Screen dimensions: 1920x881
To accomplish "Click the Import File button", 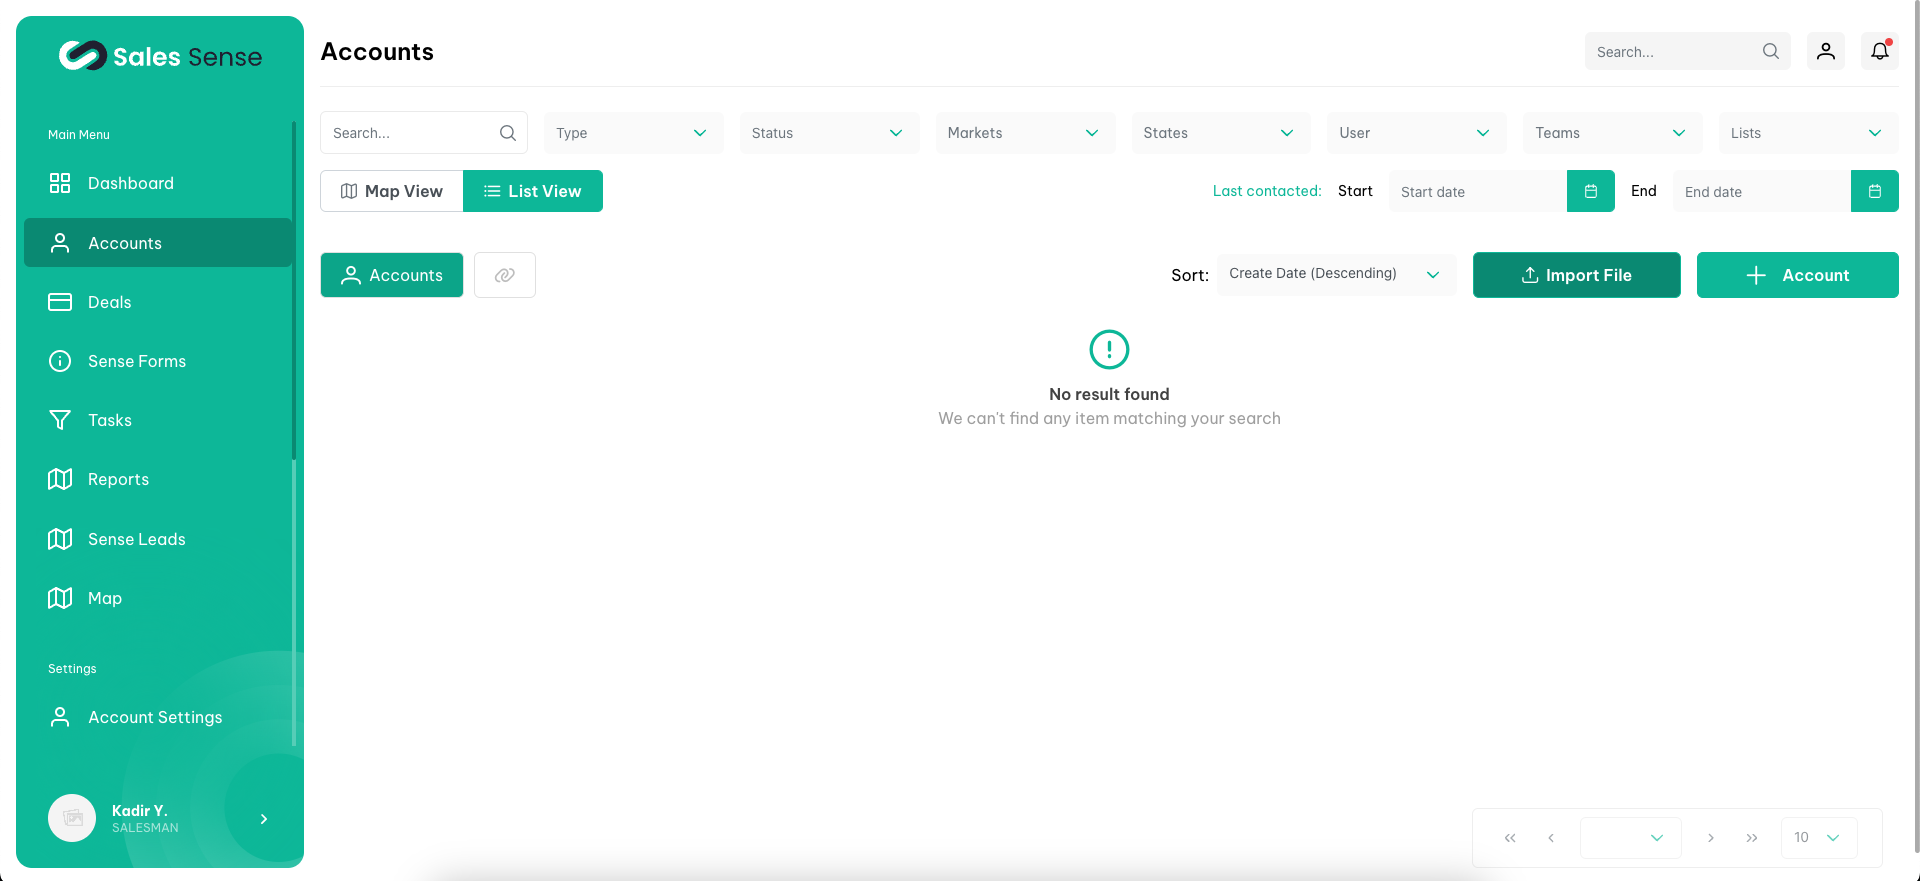I will click(x=1576, y=275).
